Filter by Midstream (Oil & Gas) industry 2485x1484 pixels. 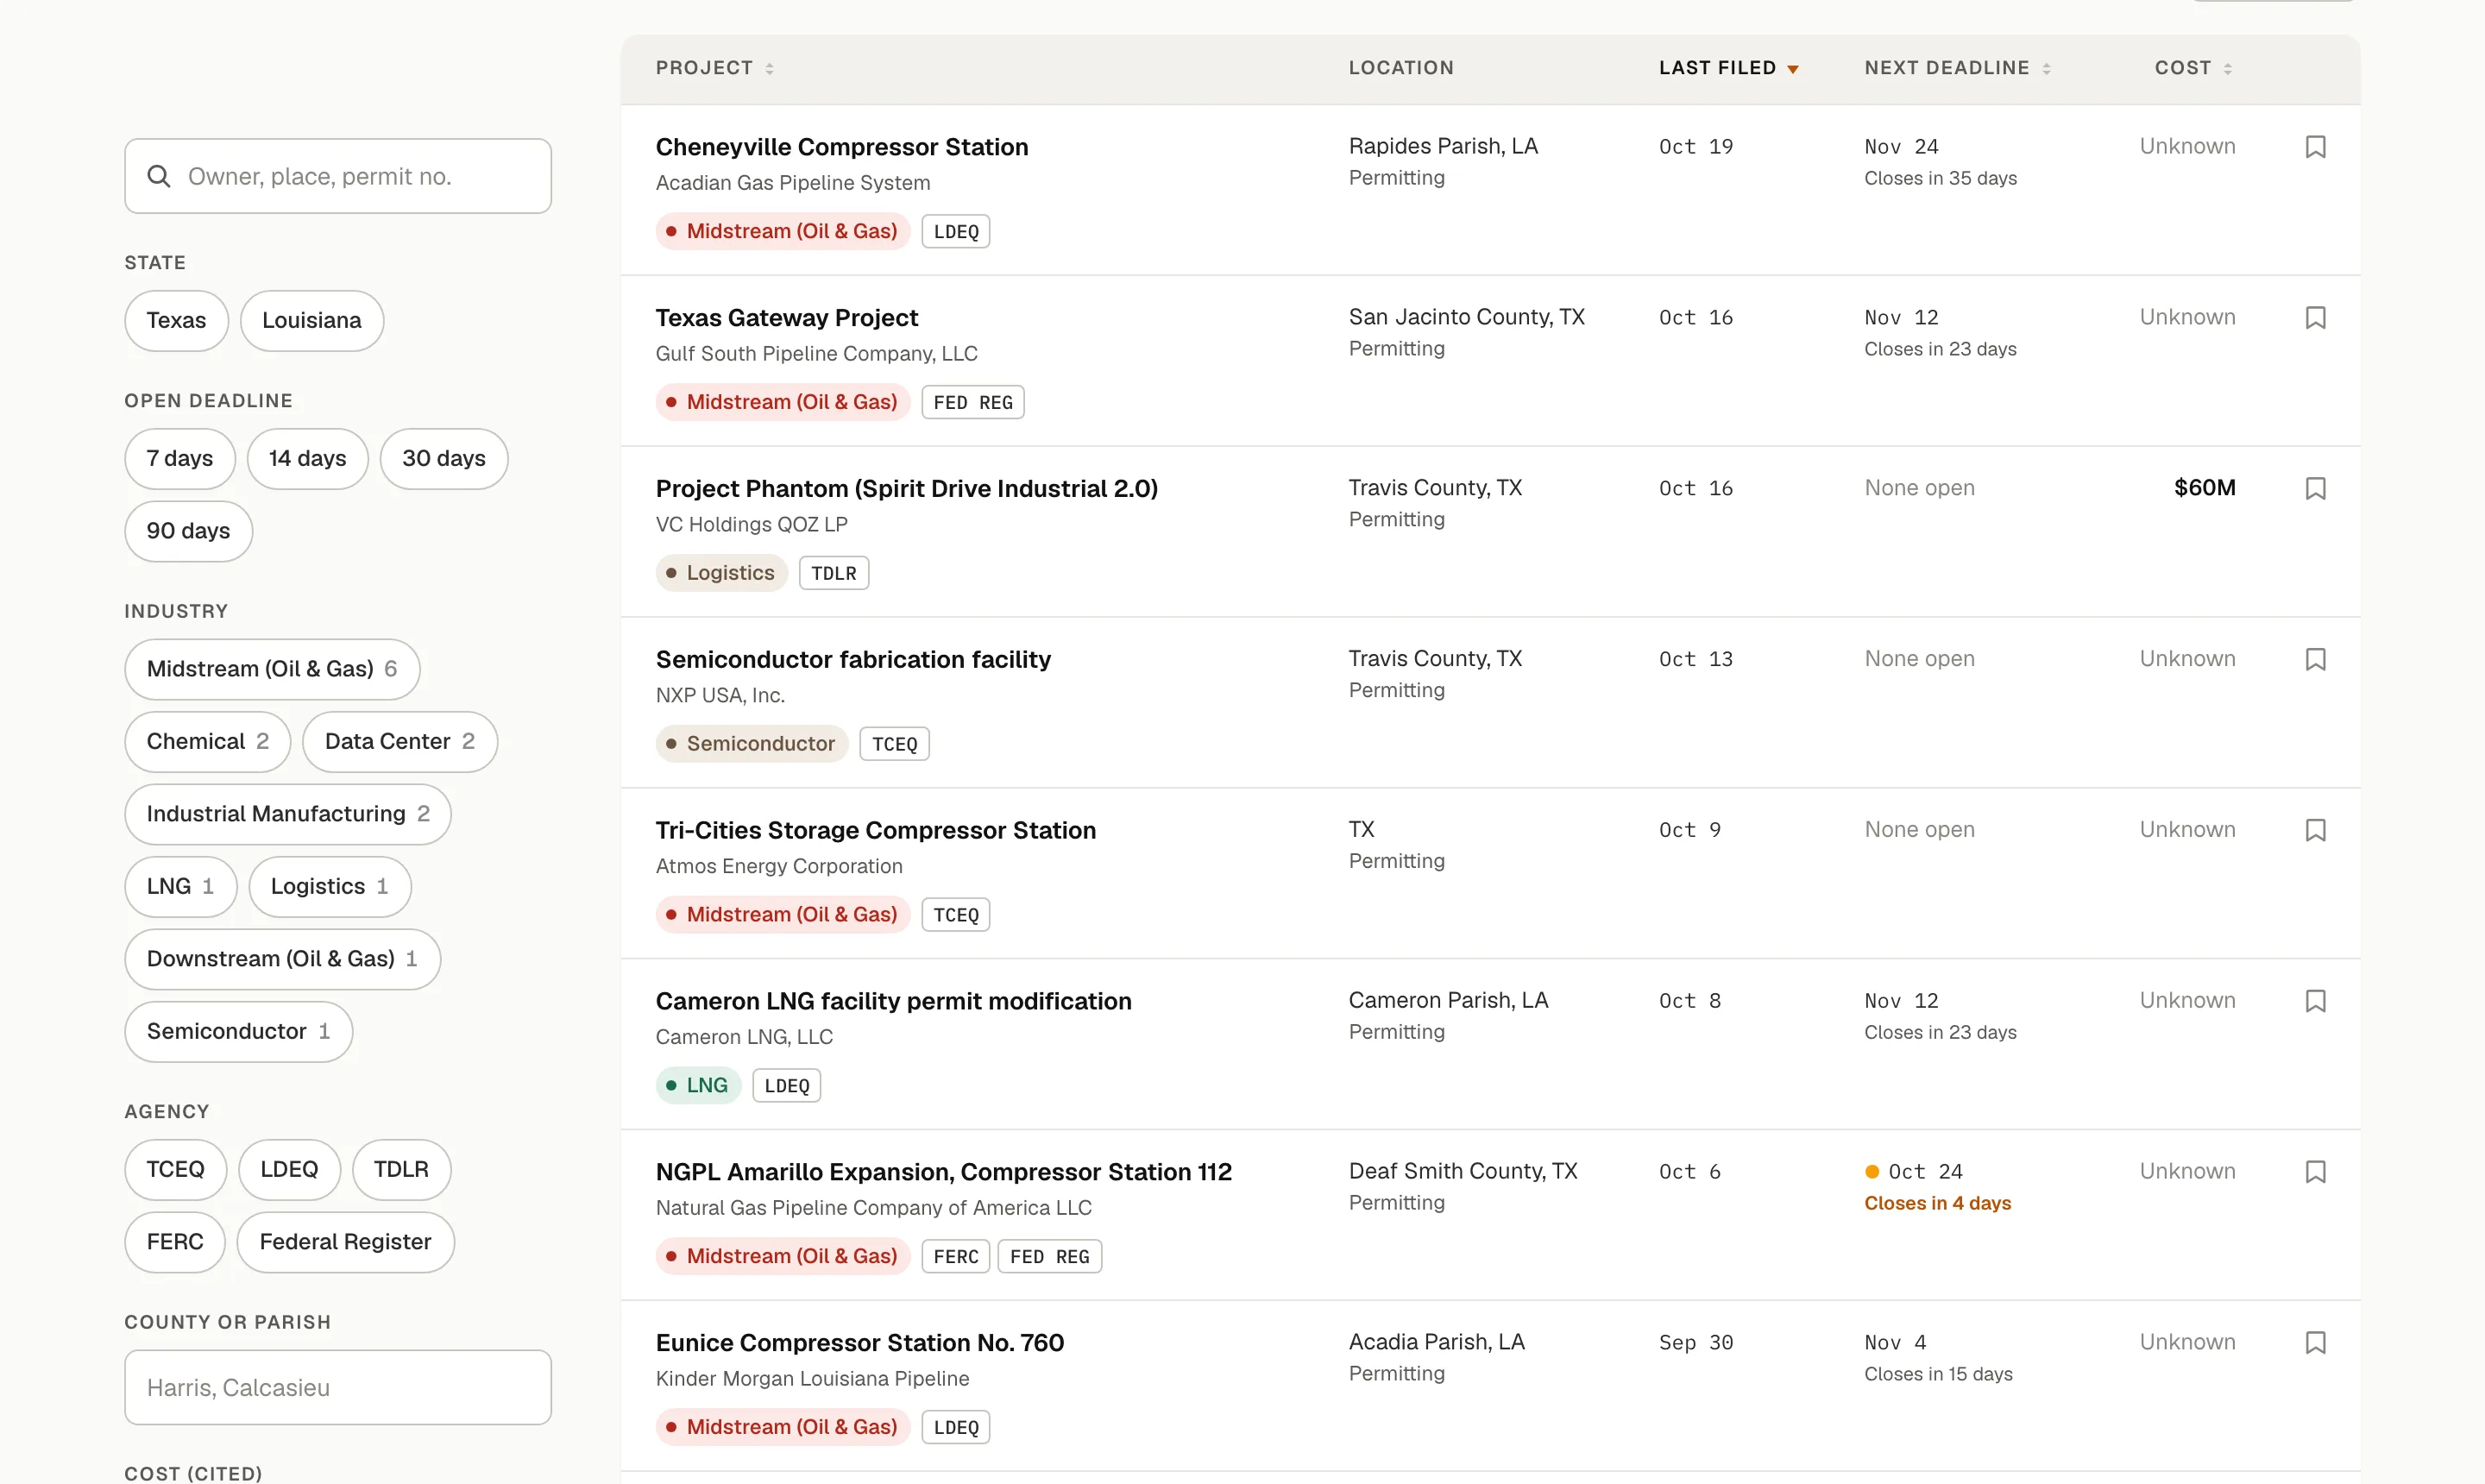272,669
